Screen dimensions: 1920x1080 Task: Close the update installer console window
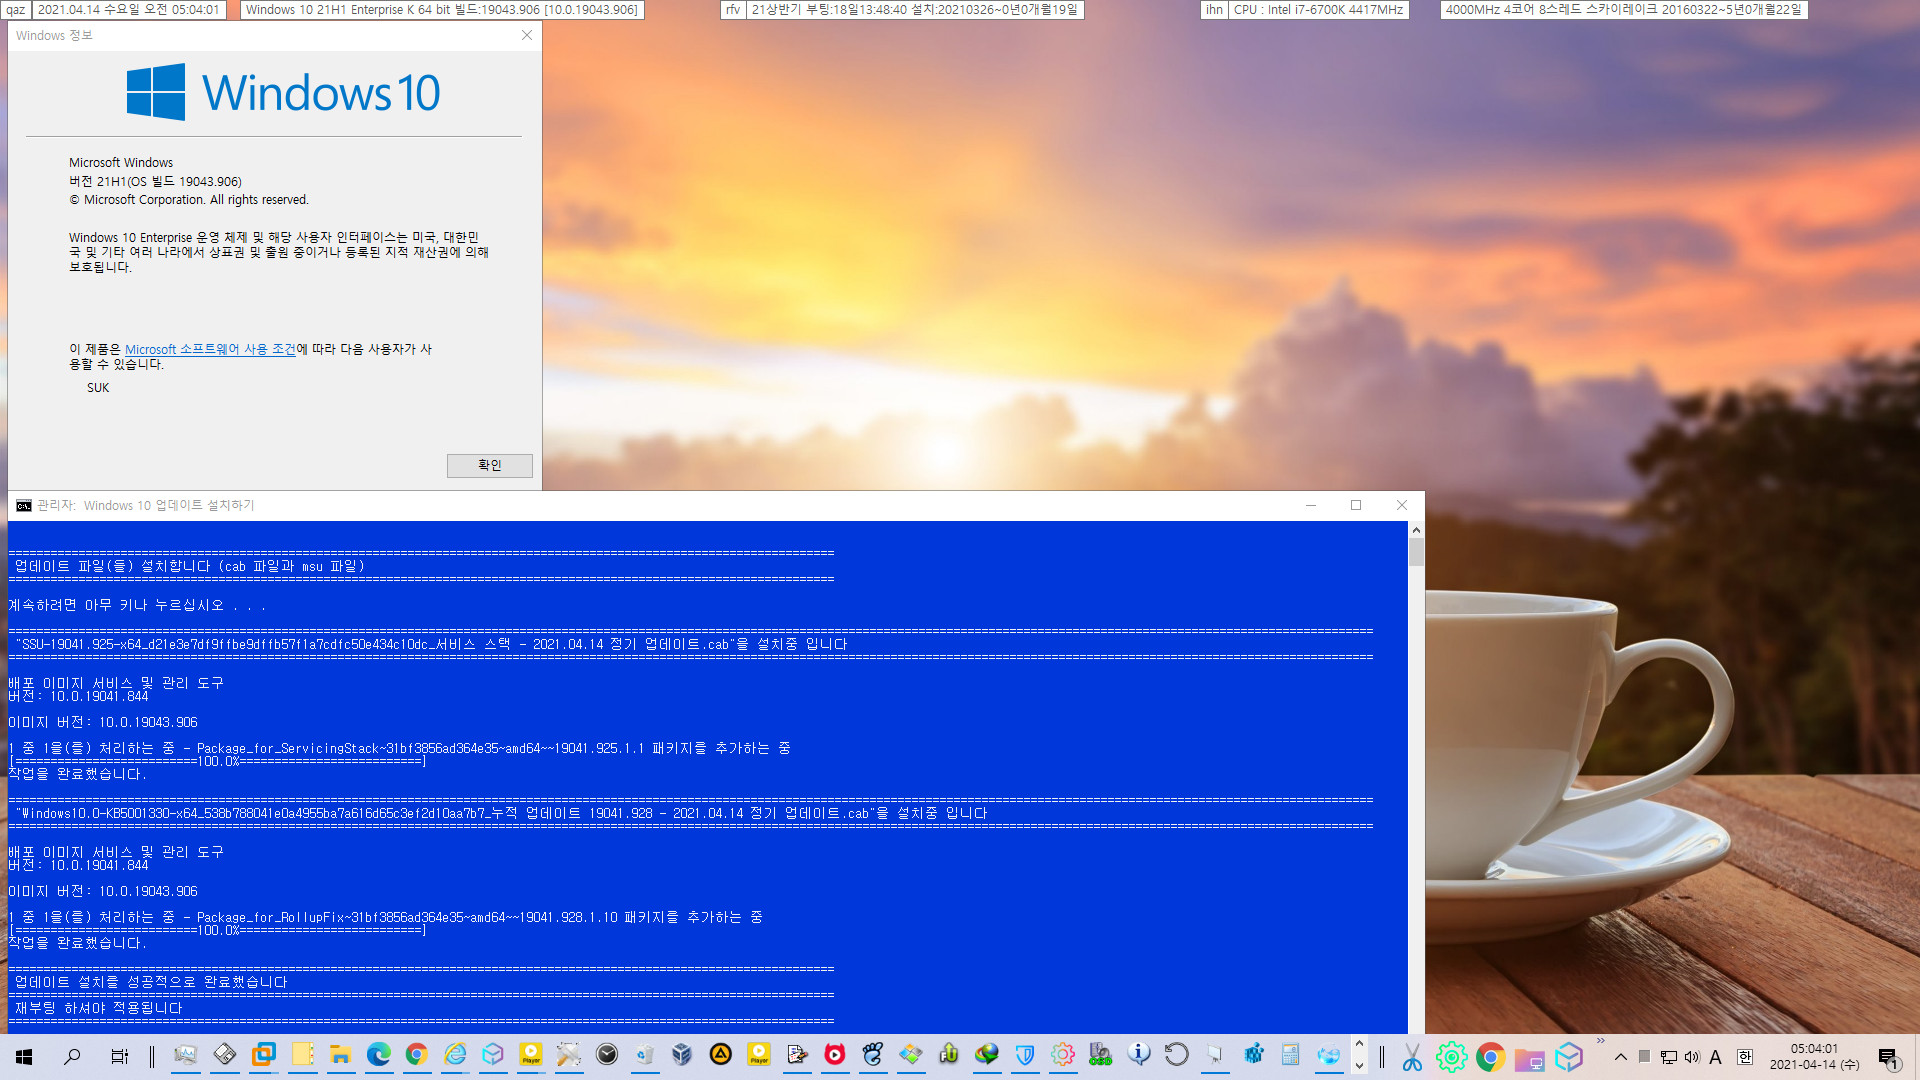[1402, 505]
